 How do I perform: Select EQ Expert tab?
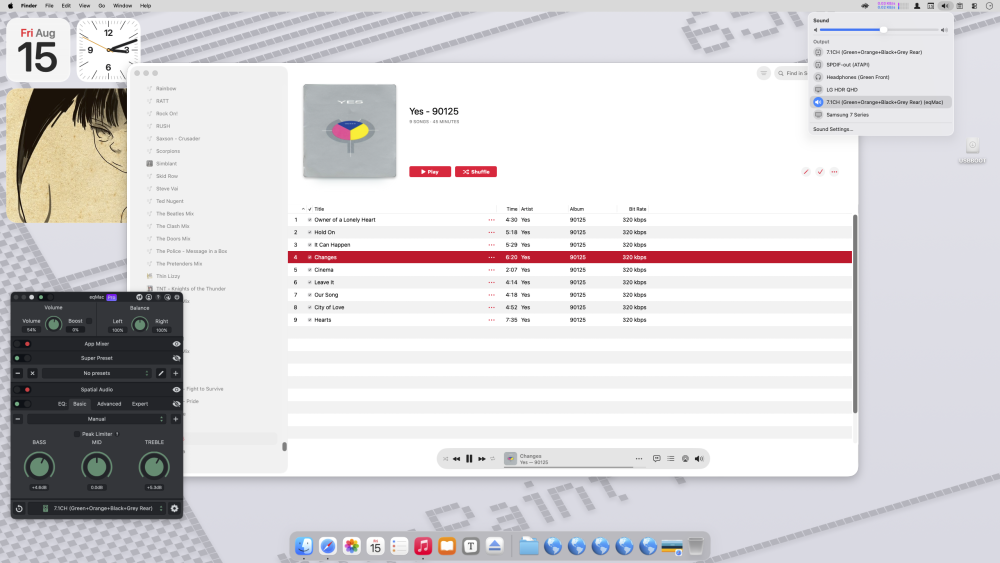coord(140,404)
